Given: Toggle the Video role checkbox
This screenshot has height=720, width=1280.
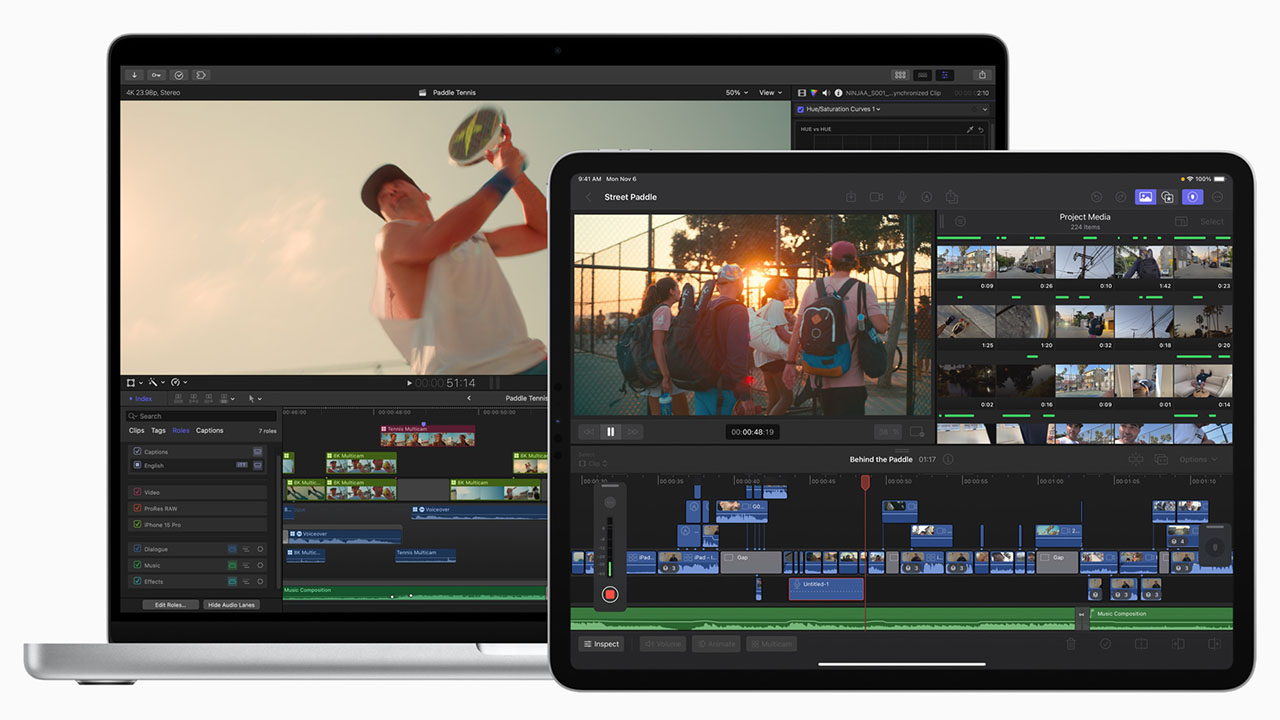Looking at the screenshot, I should click(138, 492).
